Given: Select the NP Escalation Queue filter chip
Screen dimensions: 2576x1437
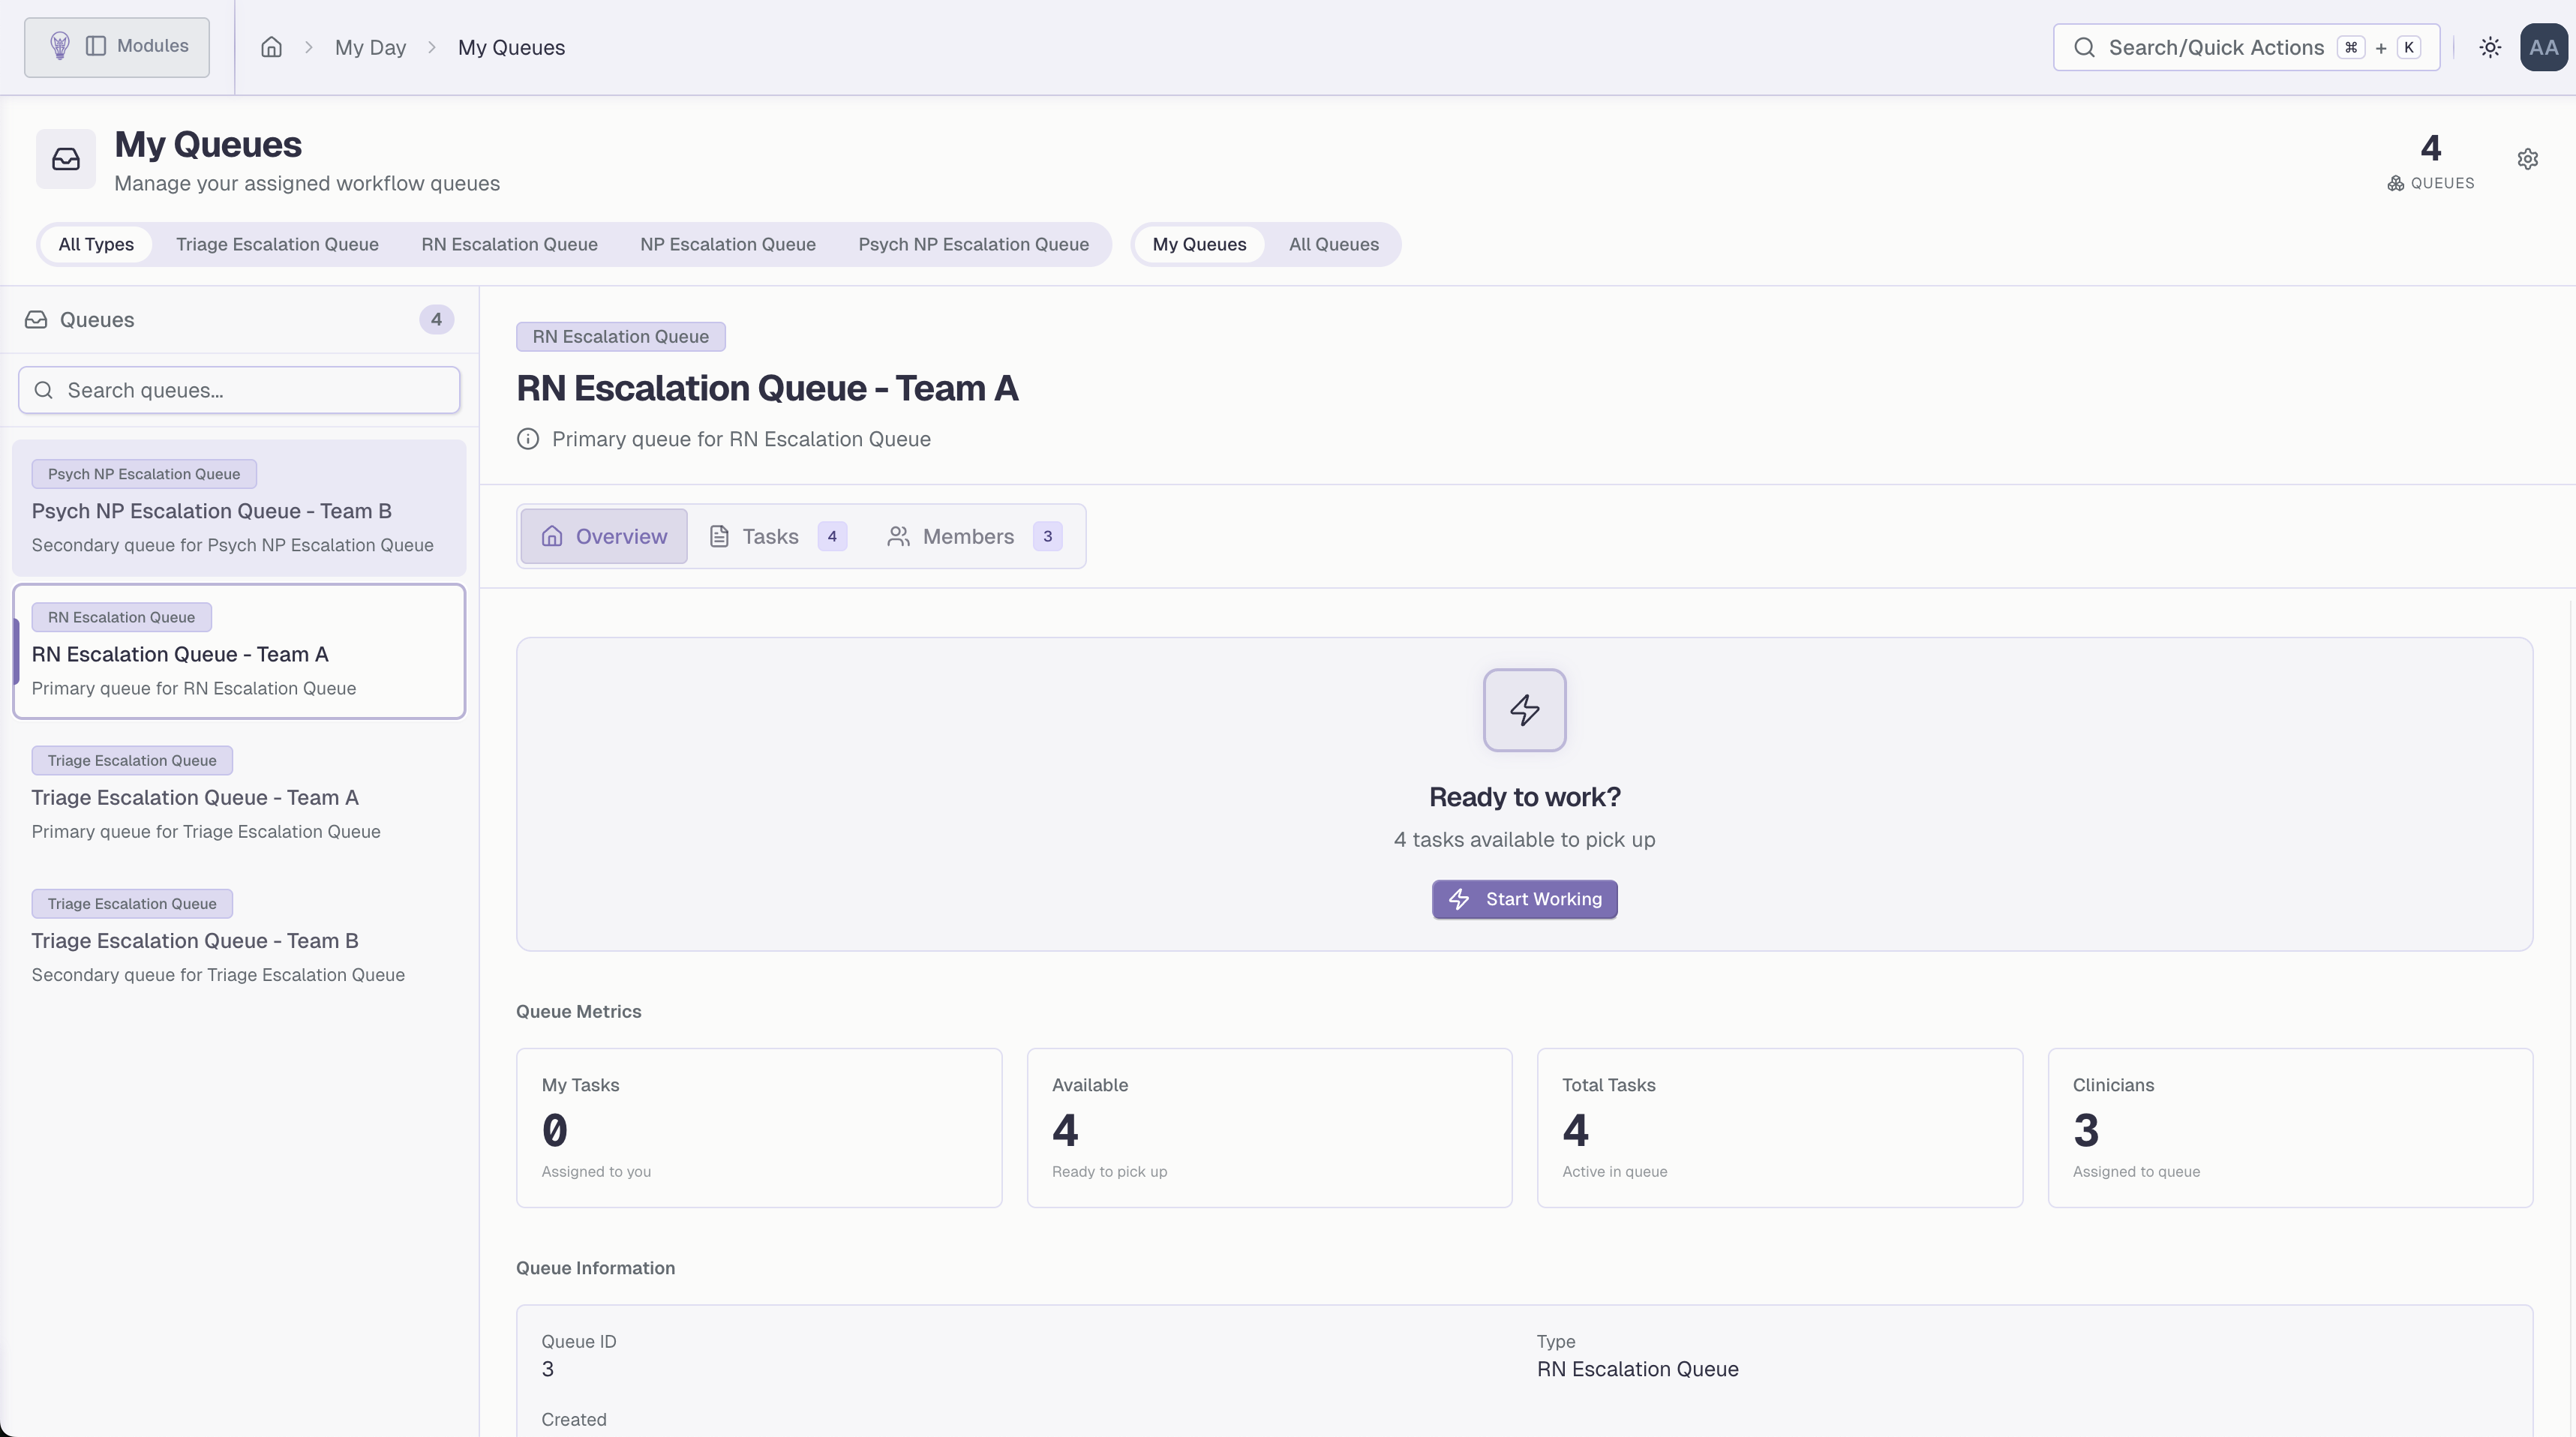Looking at the screenshot, I should coord(727,244).
